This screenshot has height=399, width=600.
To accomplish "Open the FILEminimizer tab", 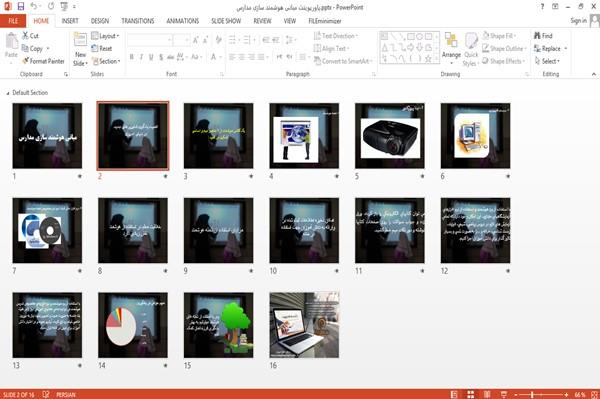I will point(325,21).
